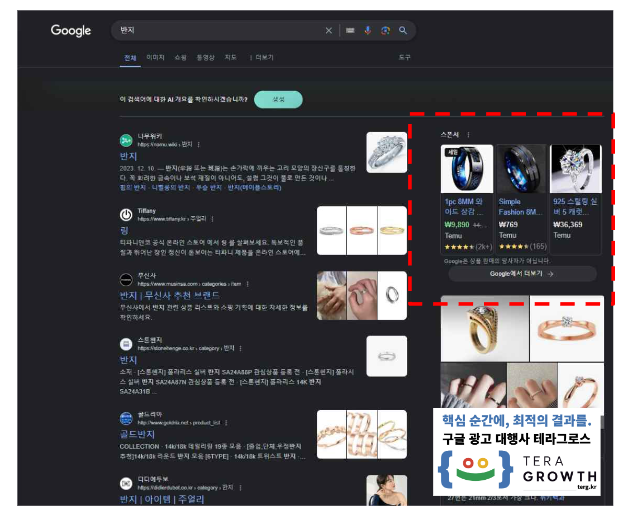Open more options for 무신사 result
This screenshot has width=631, height=529.
tap(247, 284)
